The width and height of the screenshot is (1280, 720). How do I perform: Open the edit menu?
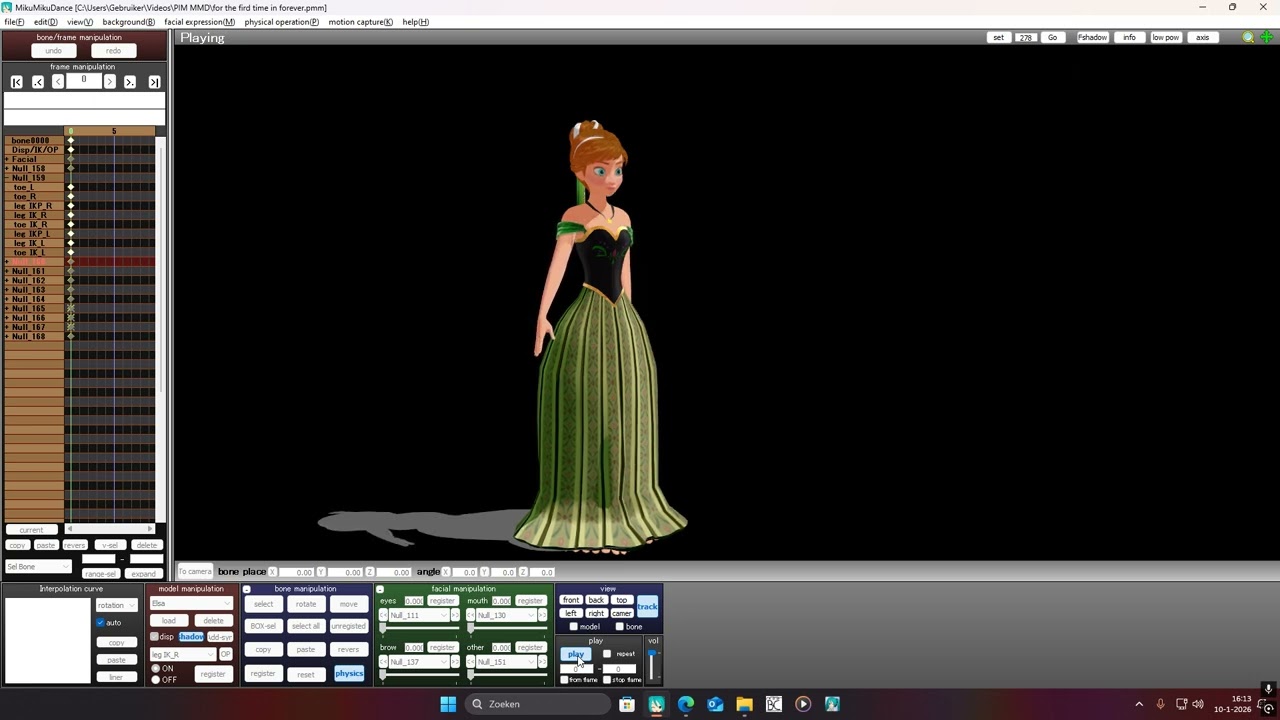point(45,22)
